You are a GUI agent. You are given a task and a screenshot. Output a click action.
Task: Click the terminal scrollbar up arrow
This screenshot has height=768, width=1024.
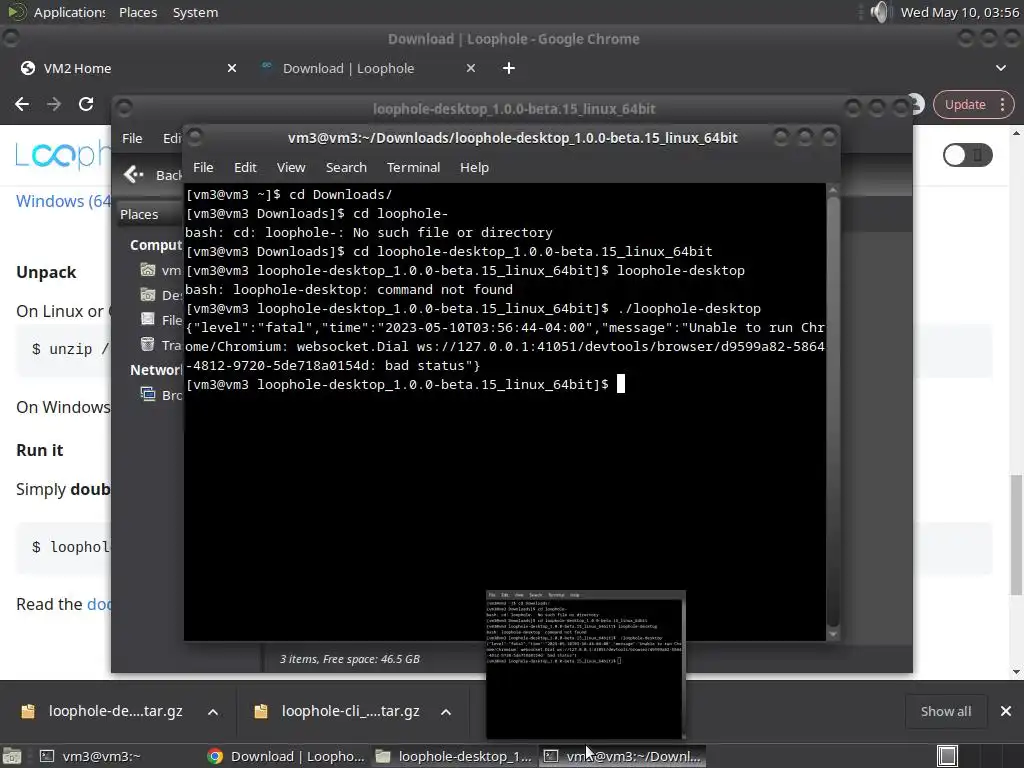(x=833, y=190)
